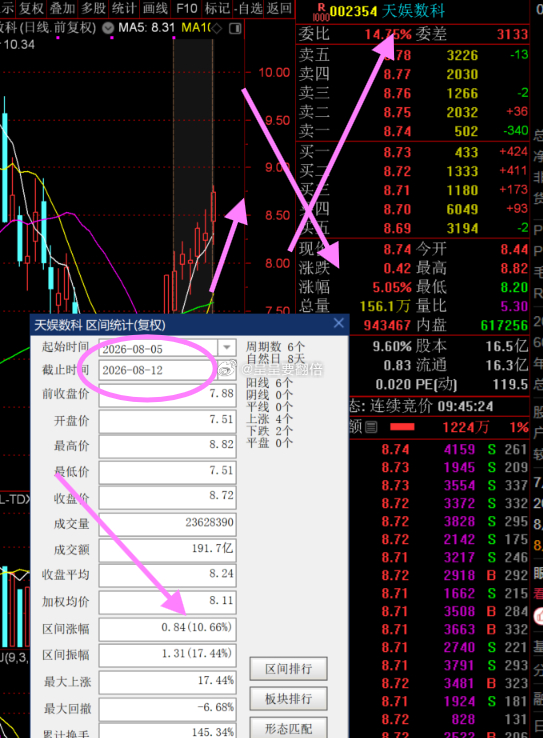Click the 卖三 price 8.76
Viewport: 543px width, 738px height.
pos(397,93)
